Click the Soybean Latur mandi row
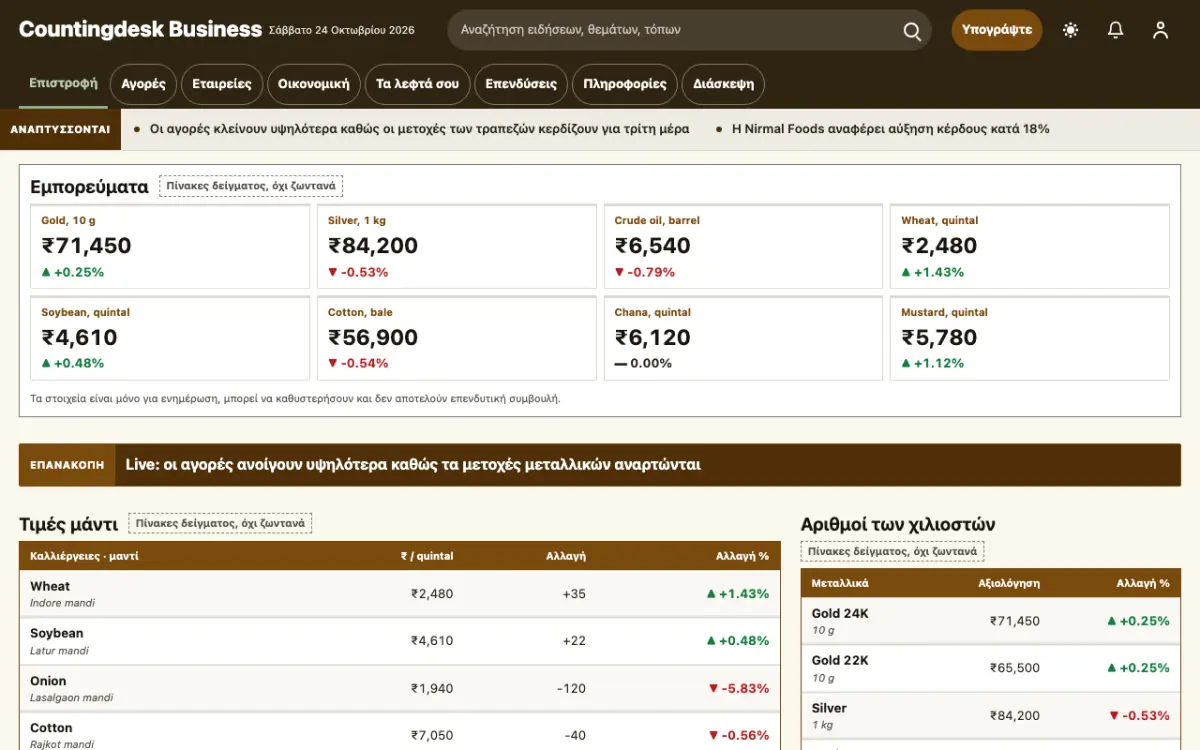Viewport: 1200px width, 750px height. click(x=400, y=641)
